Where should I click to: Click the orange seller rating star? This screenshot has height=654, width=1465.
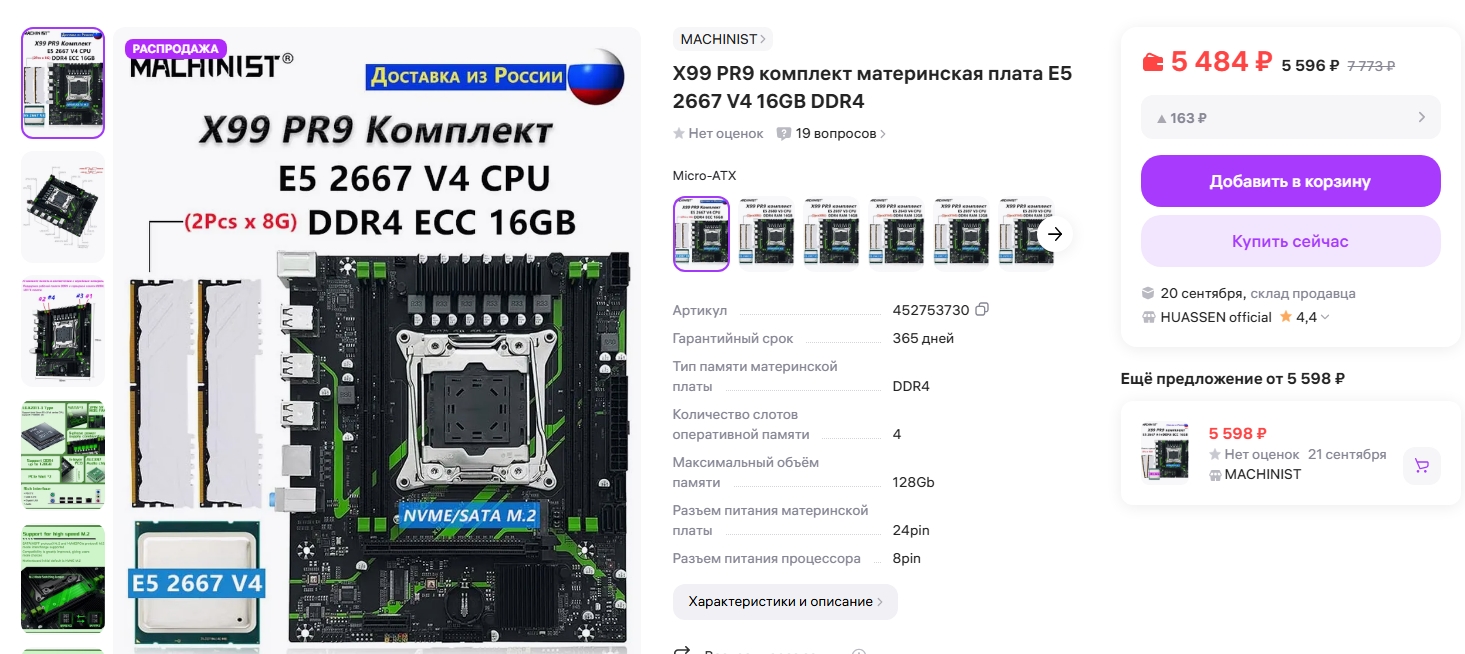tap(1286, 316)
